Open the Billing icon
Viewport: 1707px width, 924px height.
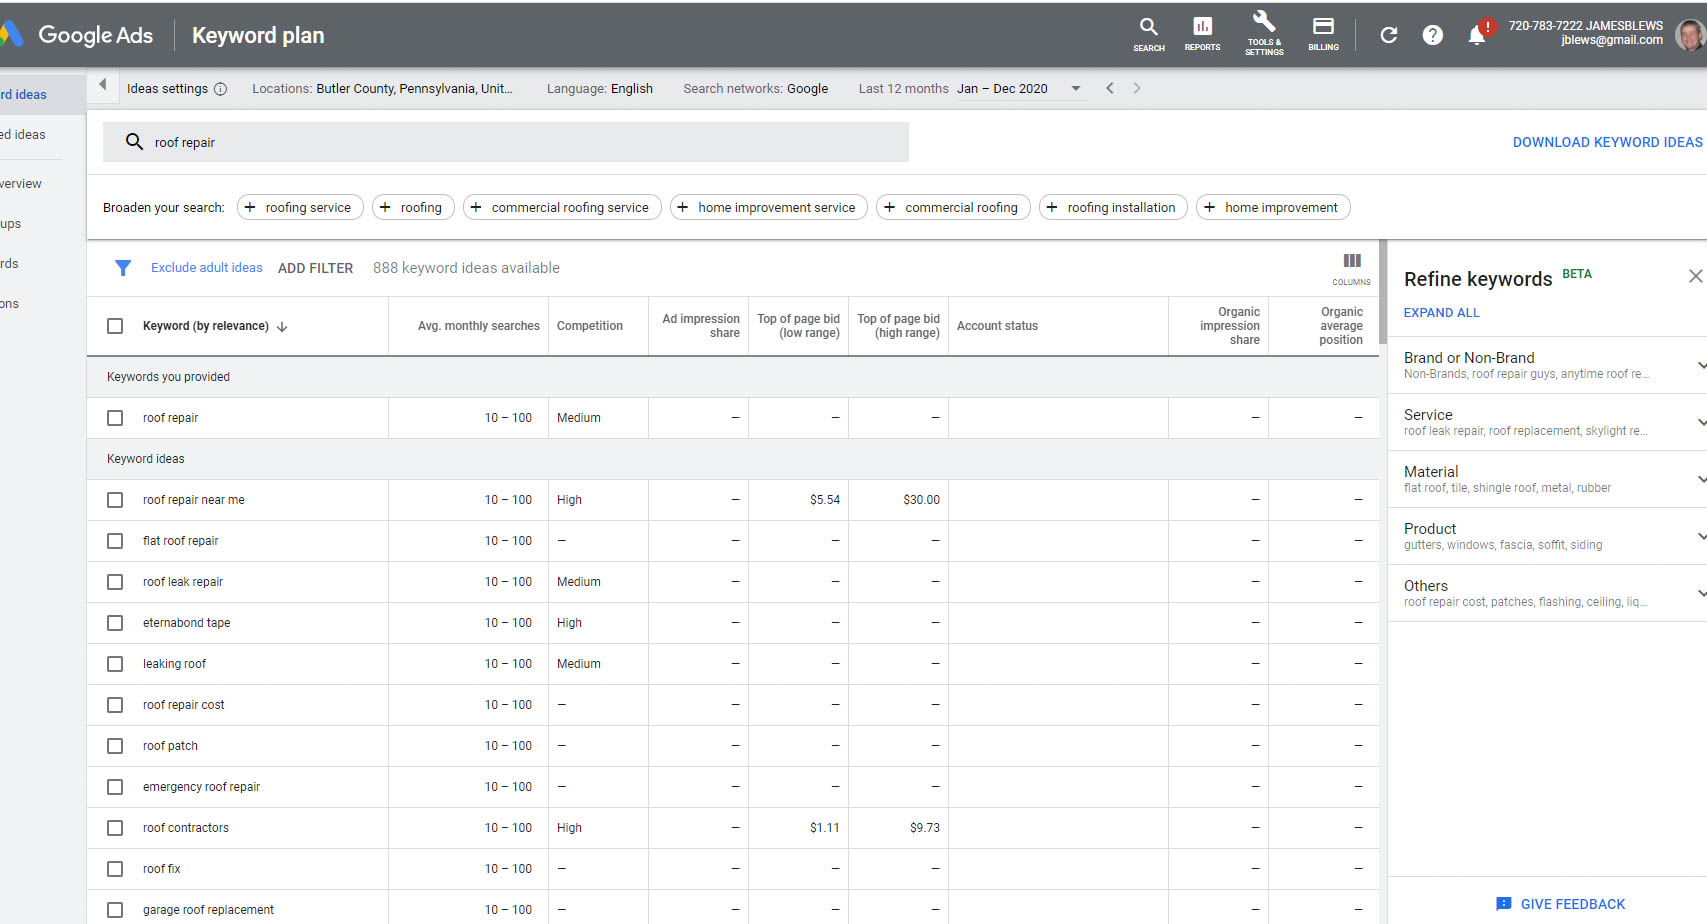click(1323, 34)
